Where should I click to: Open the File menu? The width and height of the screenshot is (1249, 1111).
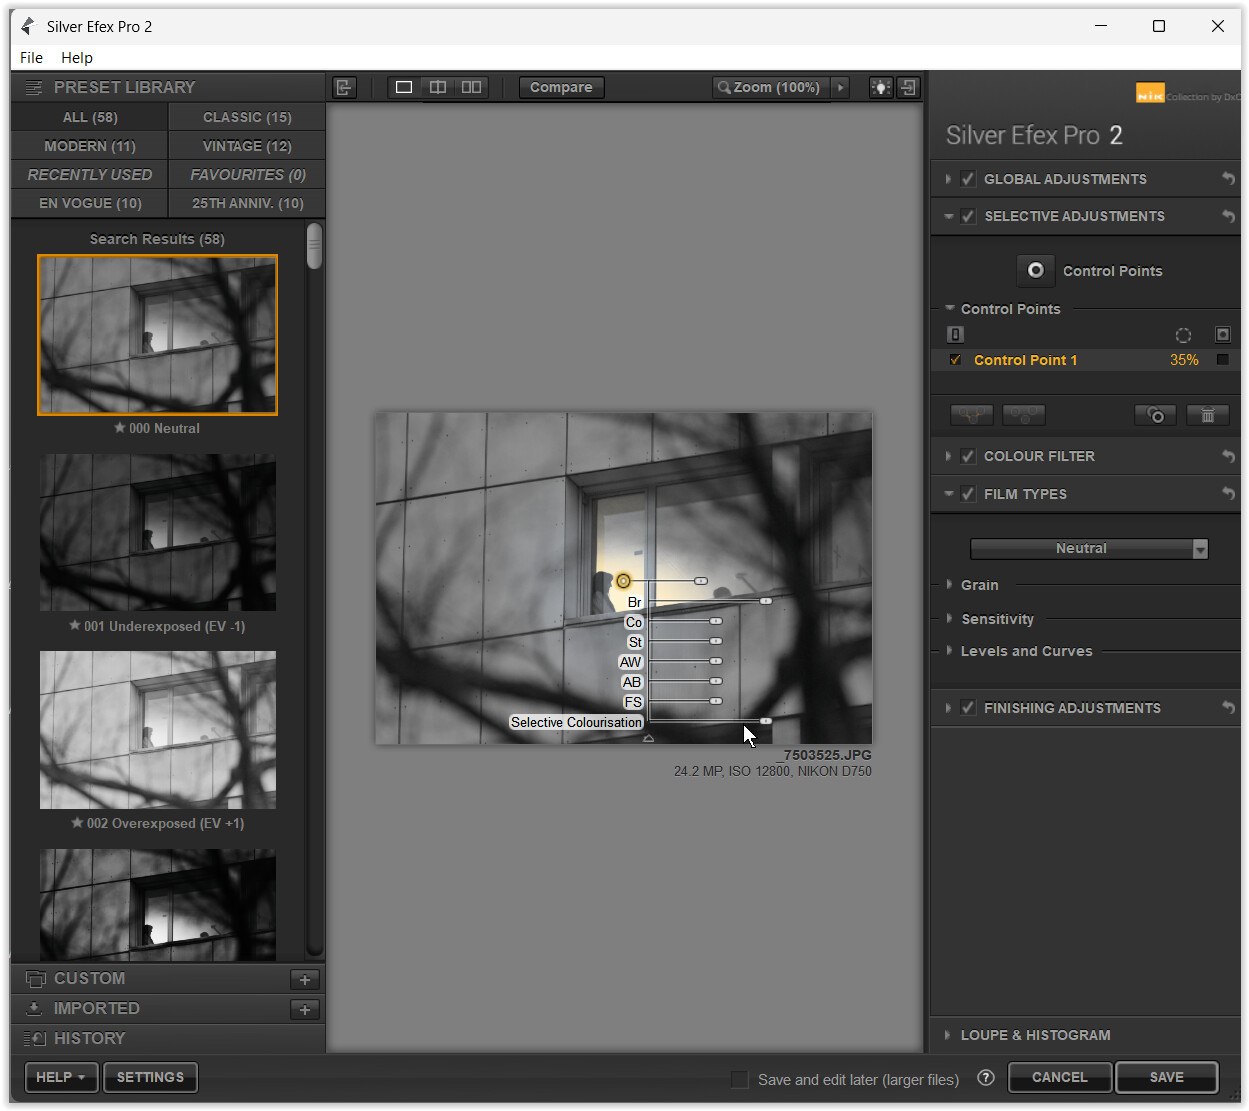[x=31, y=57]
